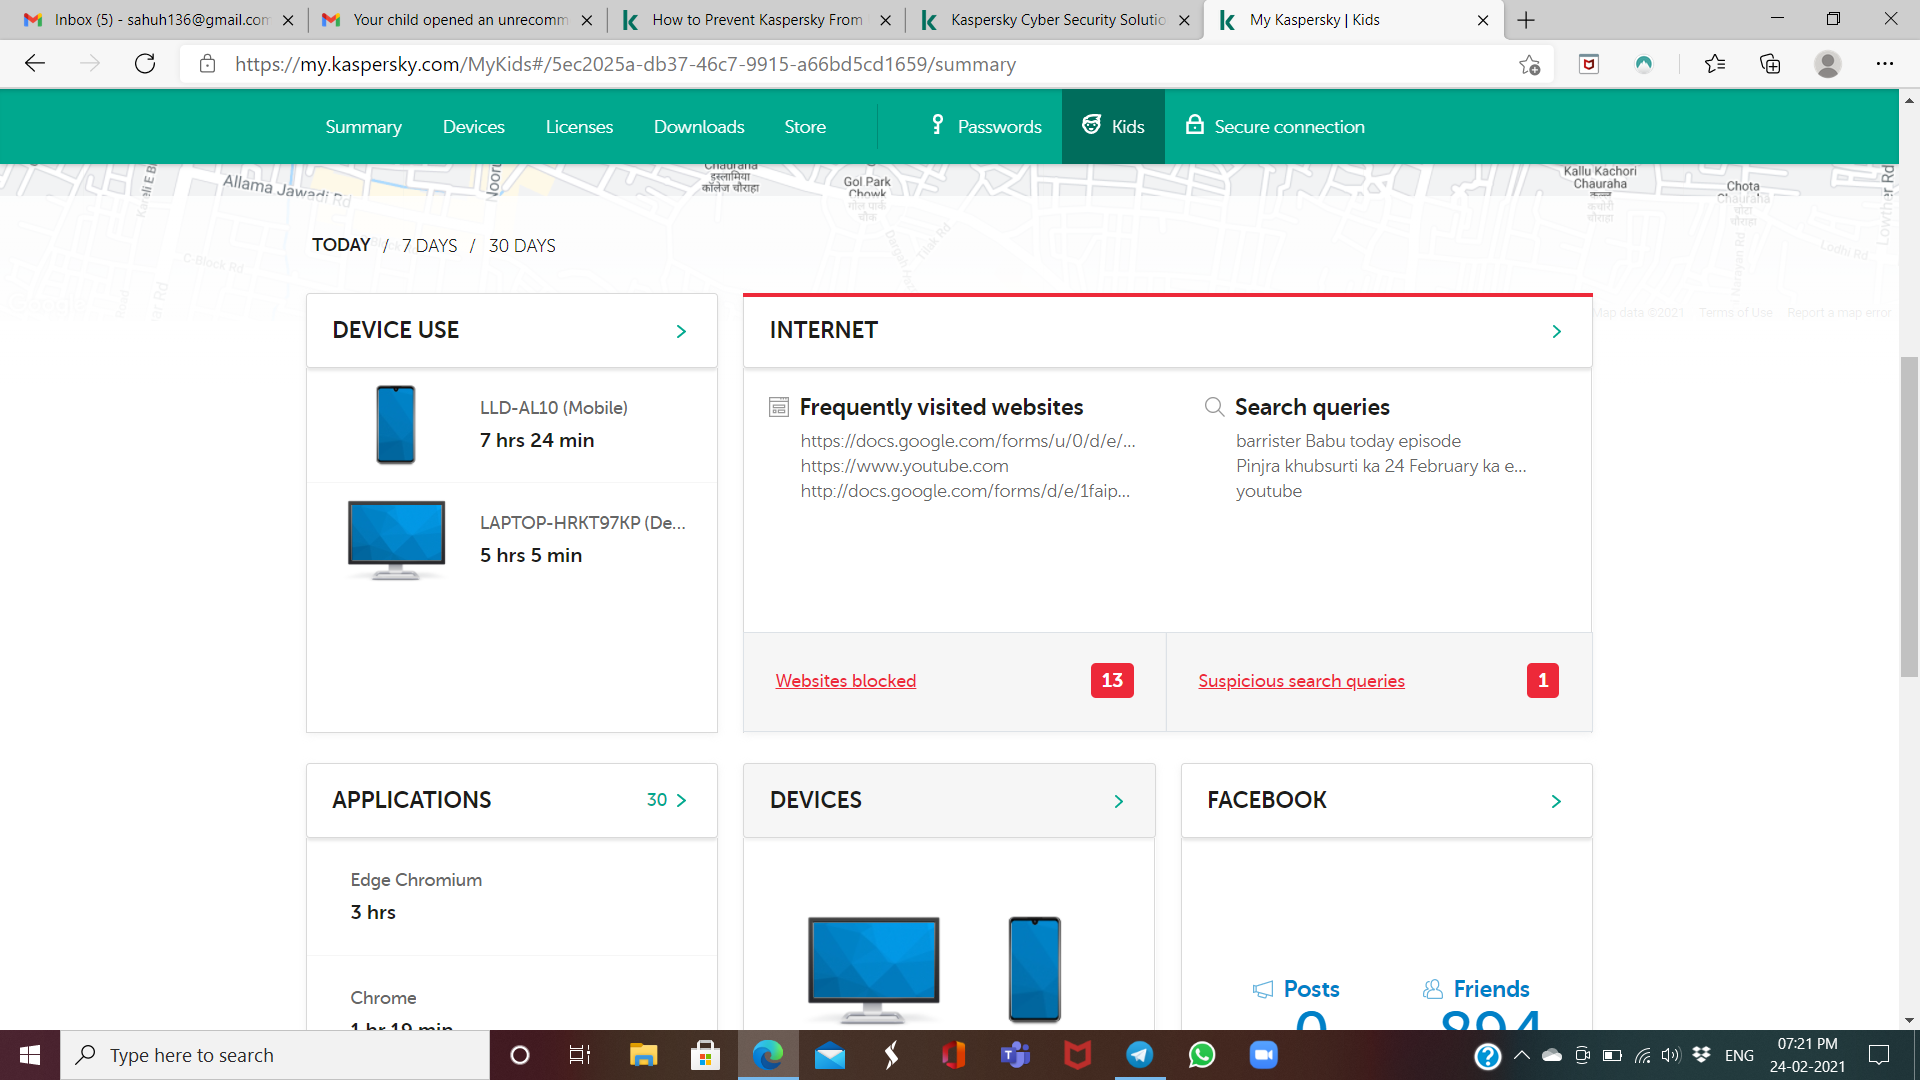Viewport: 1920px width, 1080px height.
Task: Open Zoom from the taskbar
Action: coord(1264,1055)
